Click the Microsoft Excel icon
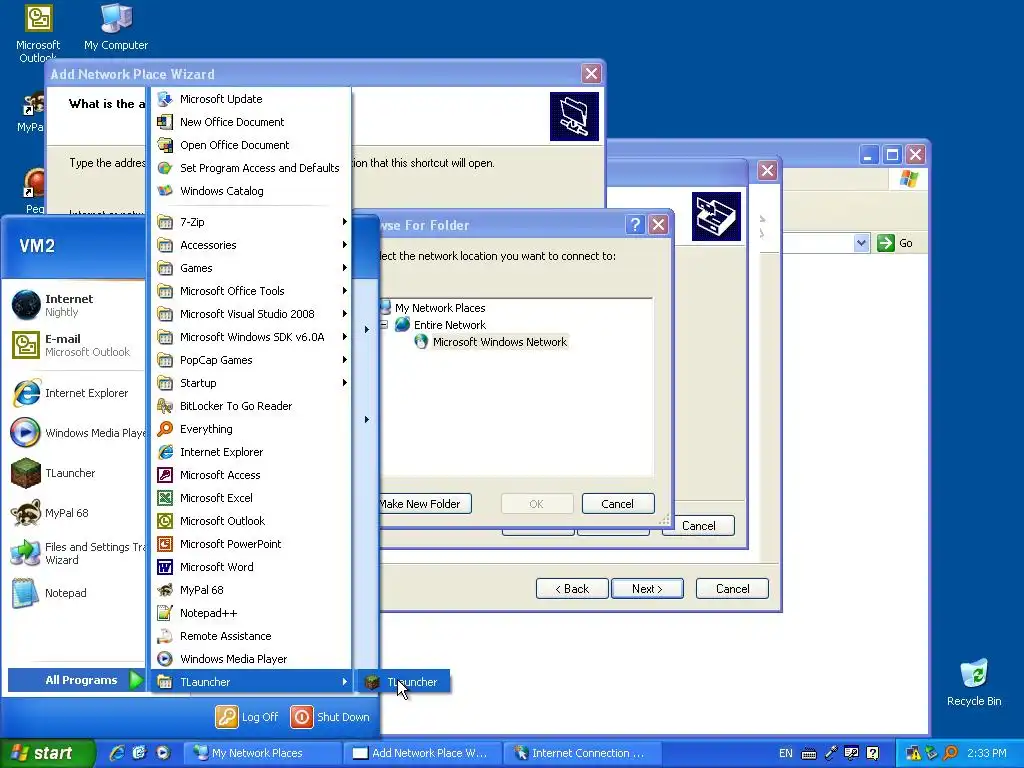This screenshot has height=768, width=1024. [x=165, y=498]
